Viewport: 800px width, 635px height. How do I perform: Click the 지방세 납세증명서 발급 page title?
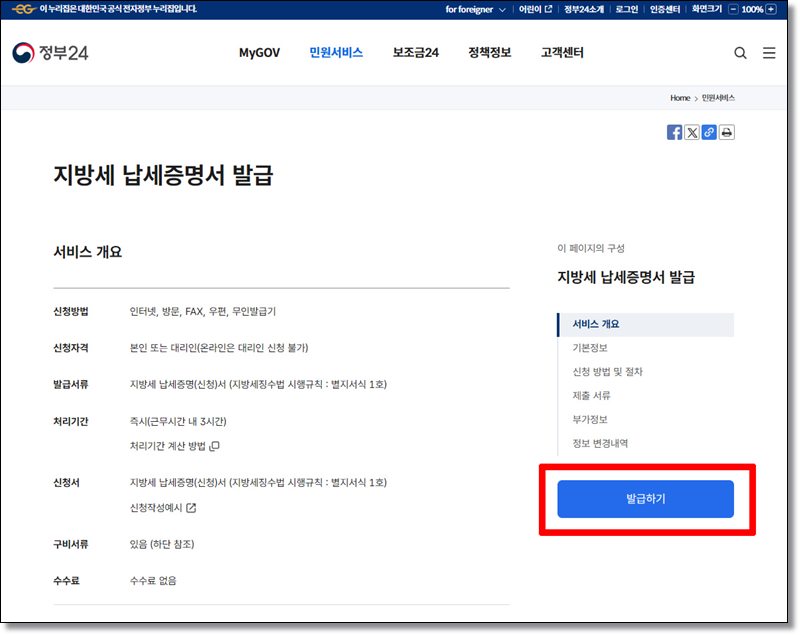163,175
